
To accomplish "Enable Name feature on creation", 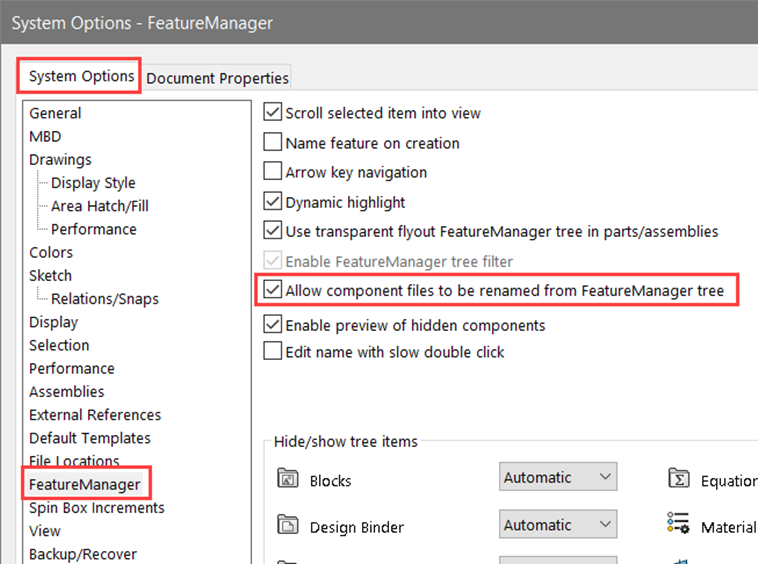I will [272, 142].
